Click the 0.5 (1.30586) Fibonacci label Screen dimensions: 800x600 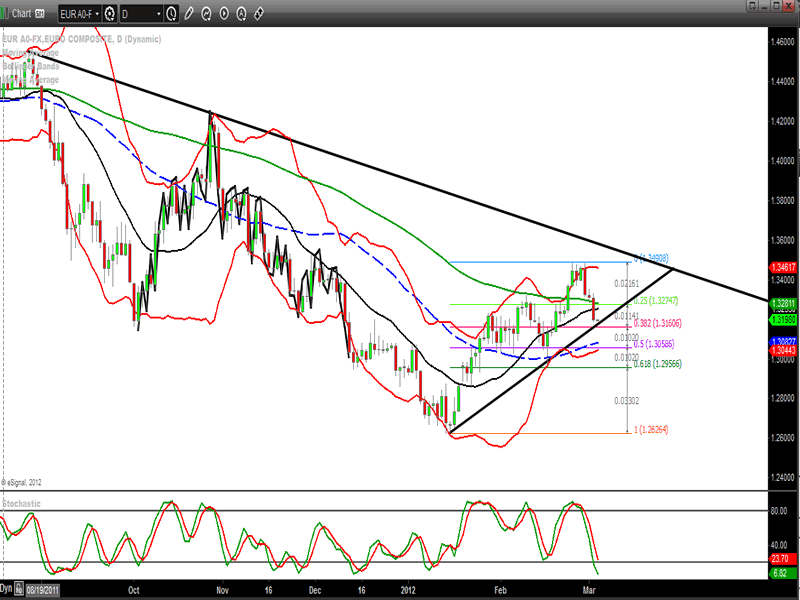coord(654,344)
